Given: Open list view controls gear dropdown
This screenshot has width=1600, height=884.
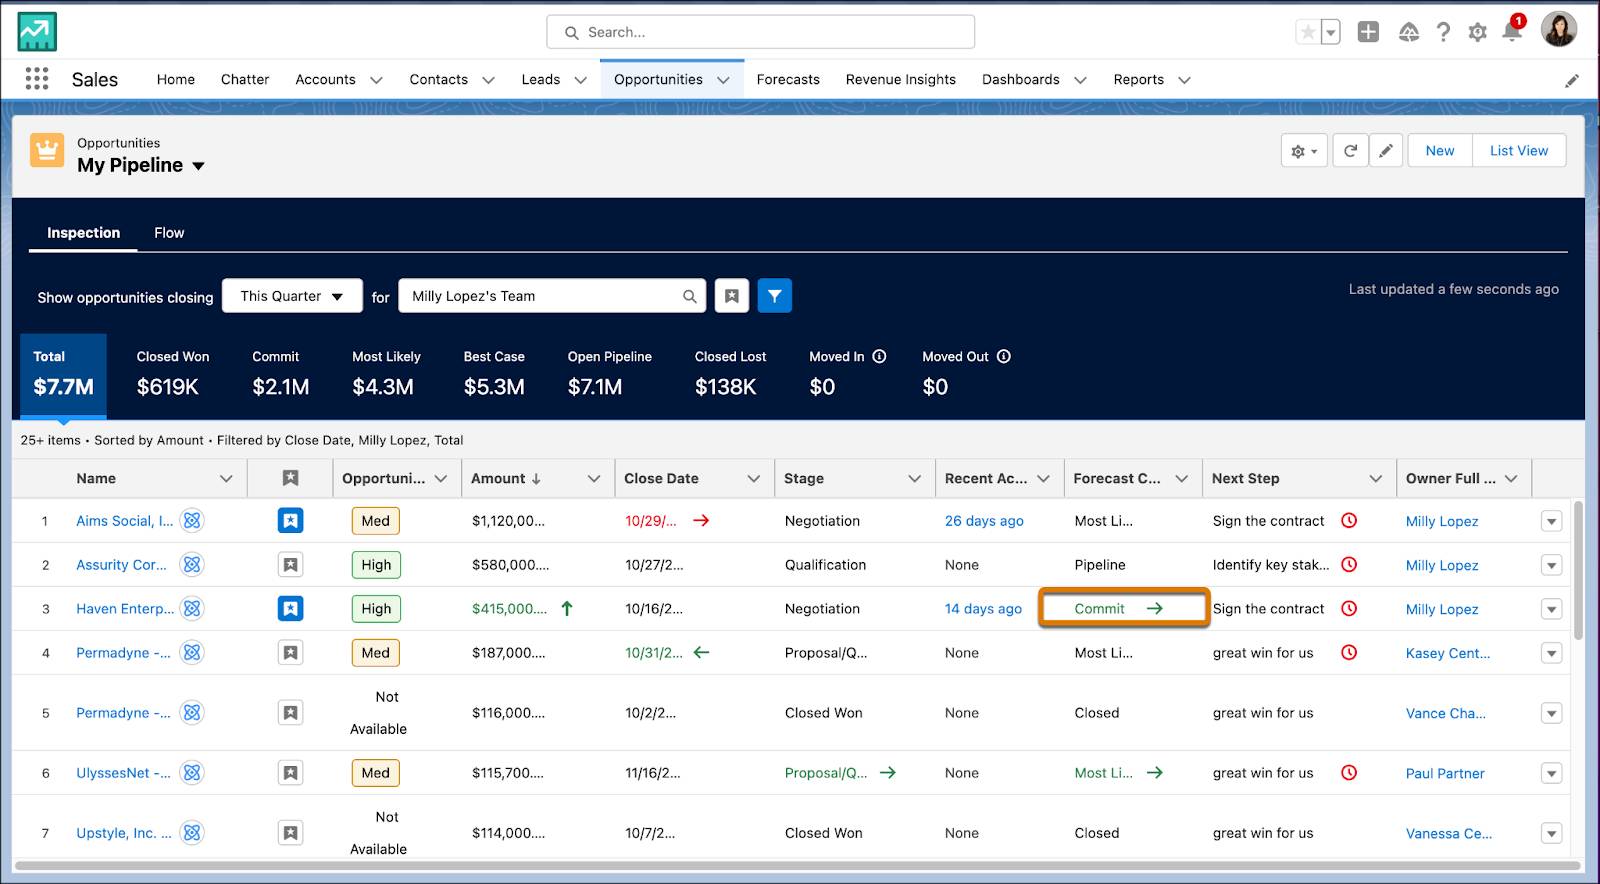Looking at the screenshot, I should point(1304,151).
